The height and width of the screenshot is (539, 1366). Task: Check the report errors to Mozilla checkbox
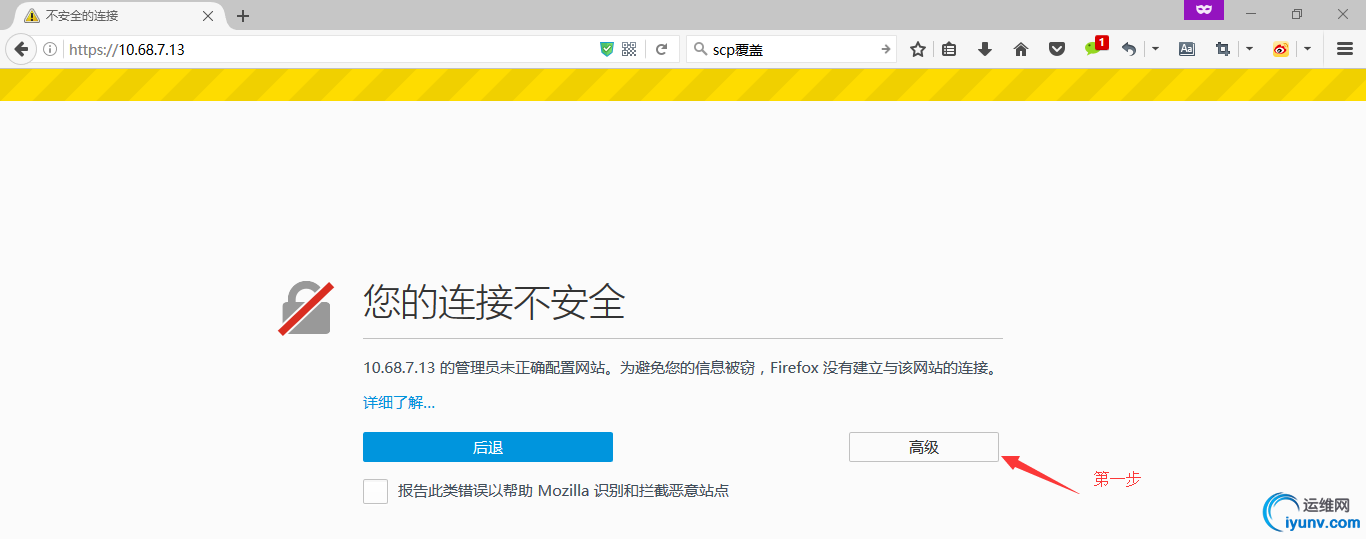pyautogui.click(x=375, y=491)
